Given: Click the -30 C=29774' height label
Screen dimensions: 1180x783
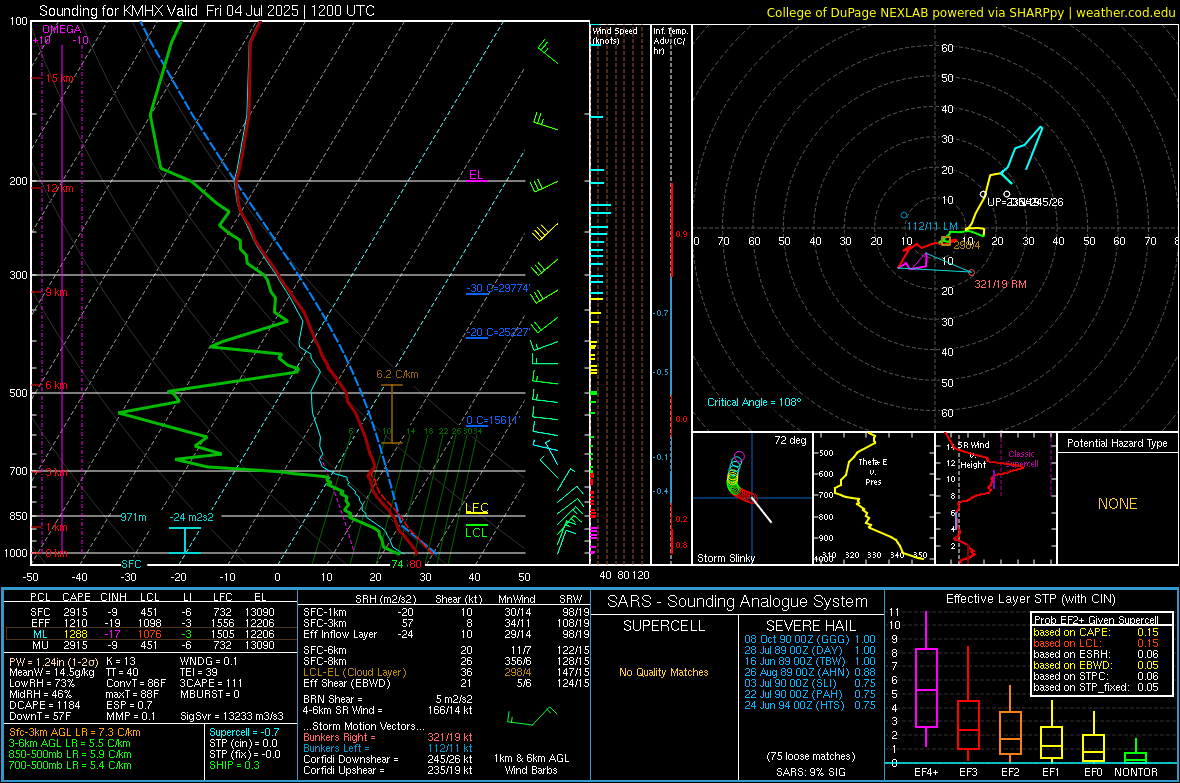Looking at the screenshot, I should pyautogui.click(x=498, y=288).
